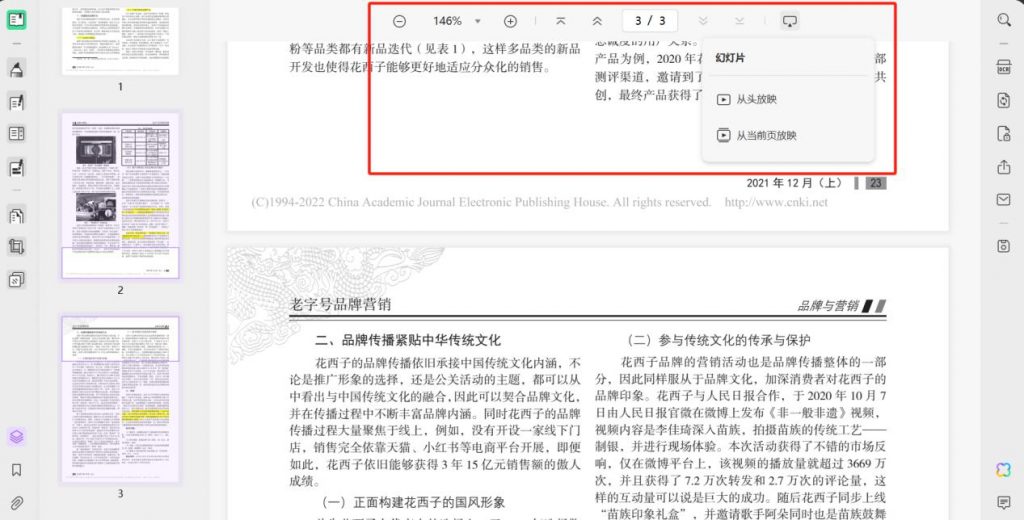Select page 2 thumbnail
Image resolution: width=1024 pixels, height=520 pixels.
click(120, 195)
